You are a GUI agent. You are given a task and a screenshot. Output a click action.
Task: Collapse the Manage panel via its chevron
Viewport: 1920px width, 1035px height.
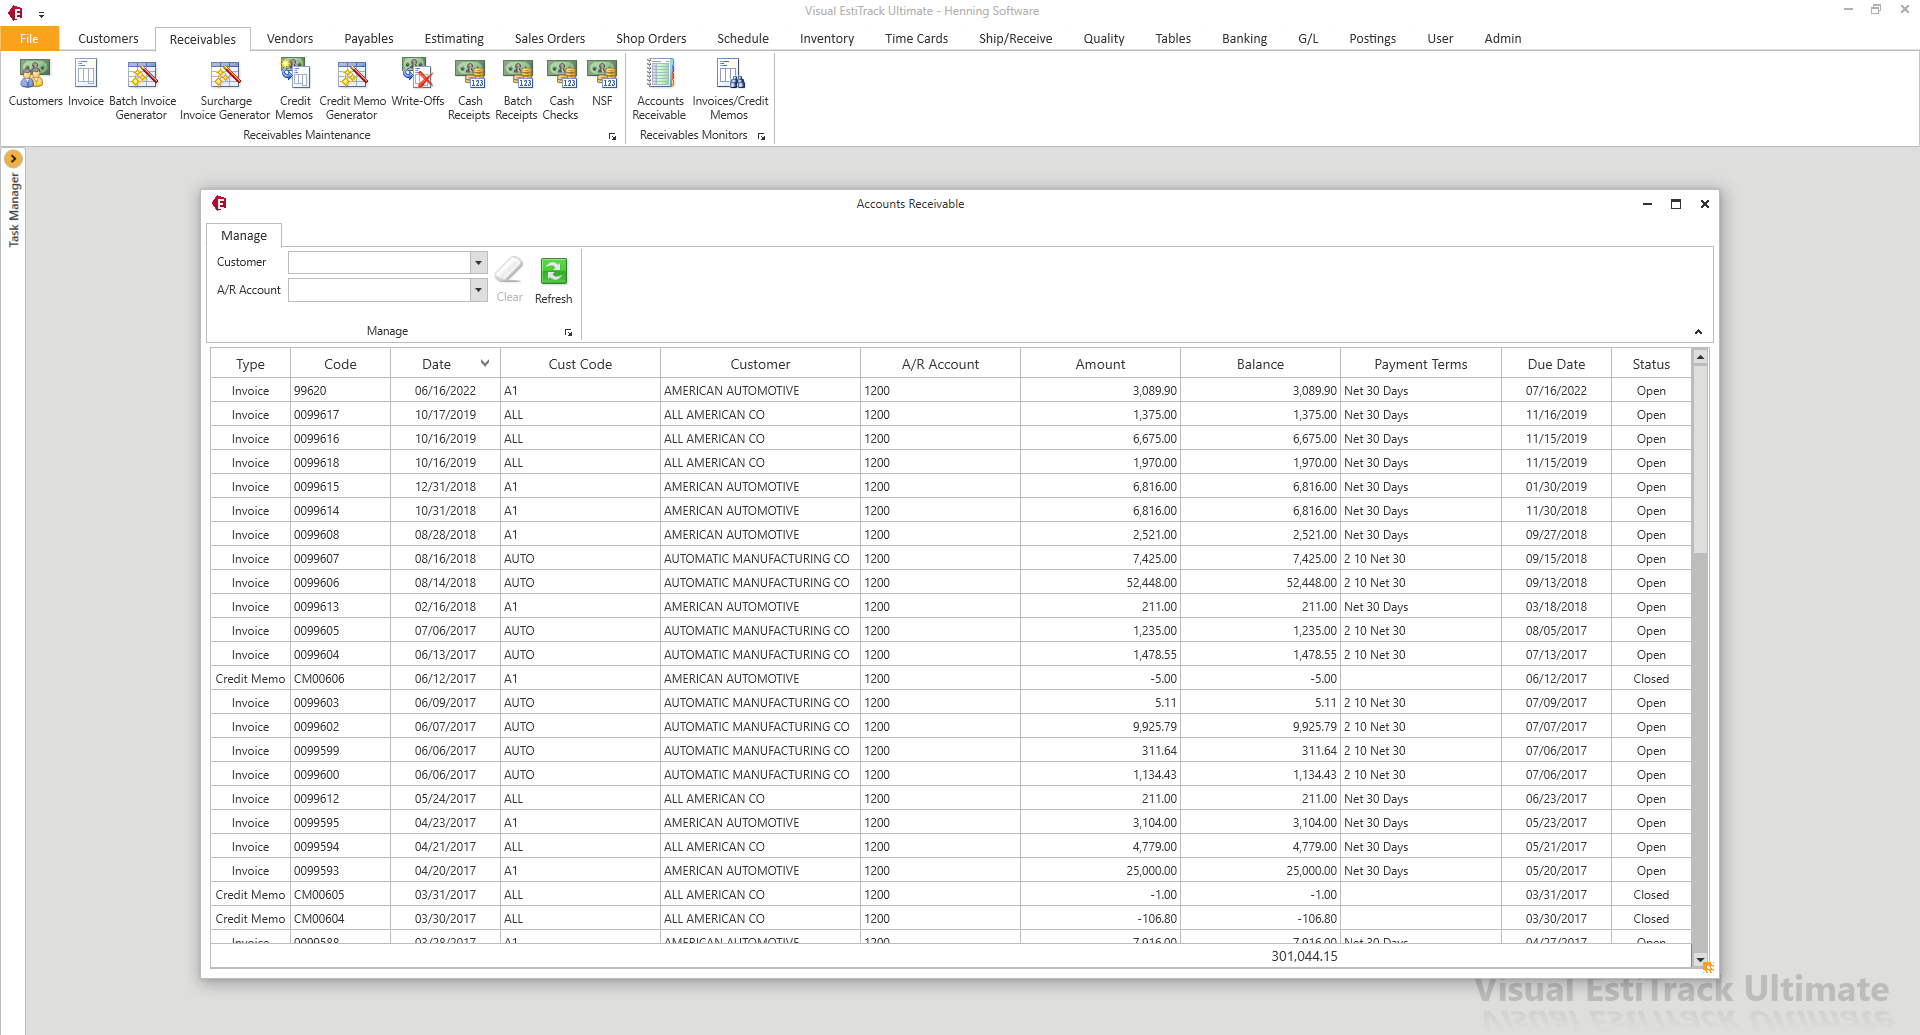click(x=1697, y=331)
